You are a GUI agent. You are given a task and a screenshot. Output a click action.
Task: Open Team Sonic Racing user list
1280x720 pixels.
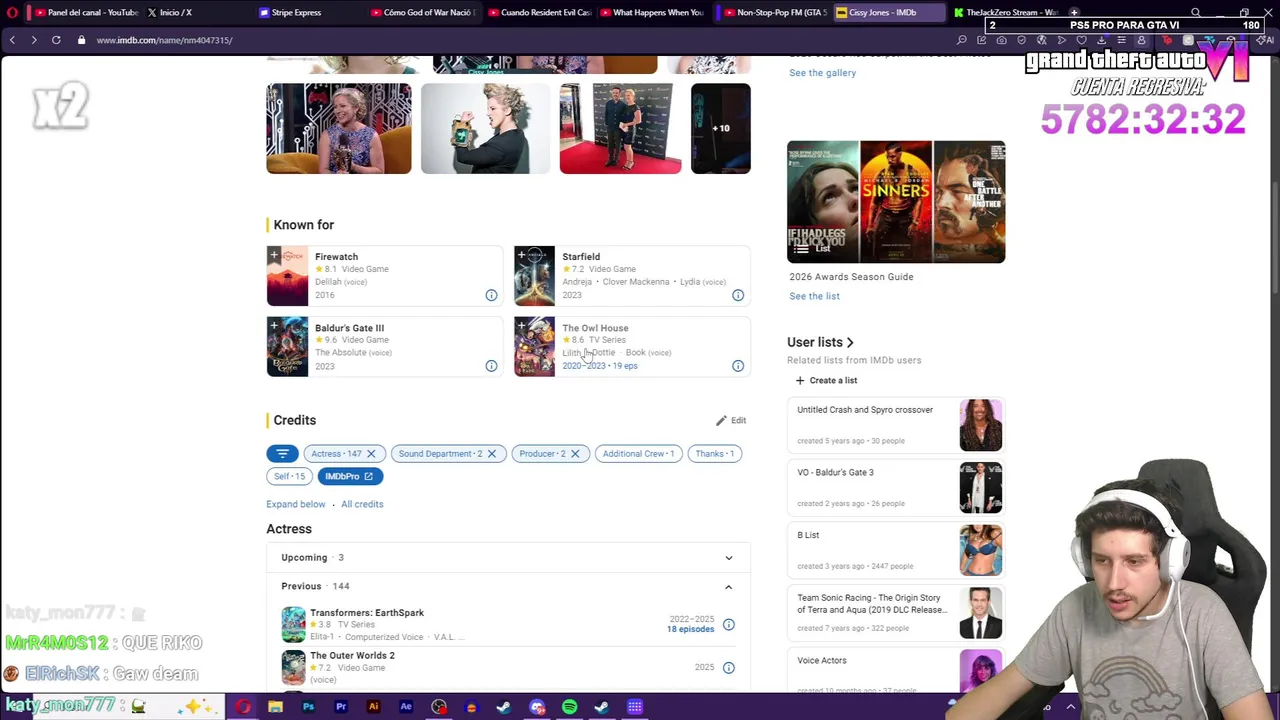pyautogui.click(x=896, y=612)
